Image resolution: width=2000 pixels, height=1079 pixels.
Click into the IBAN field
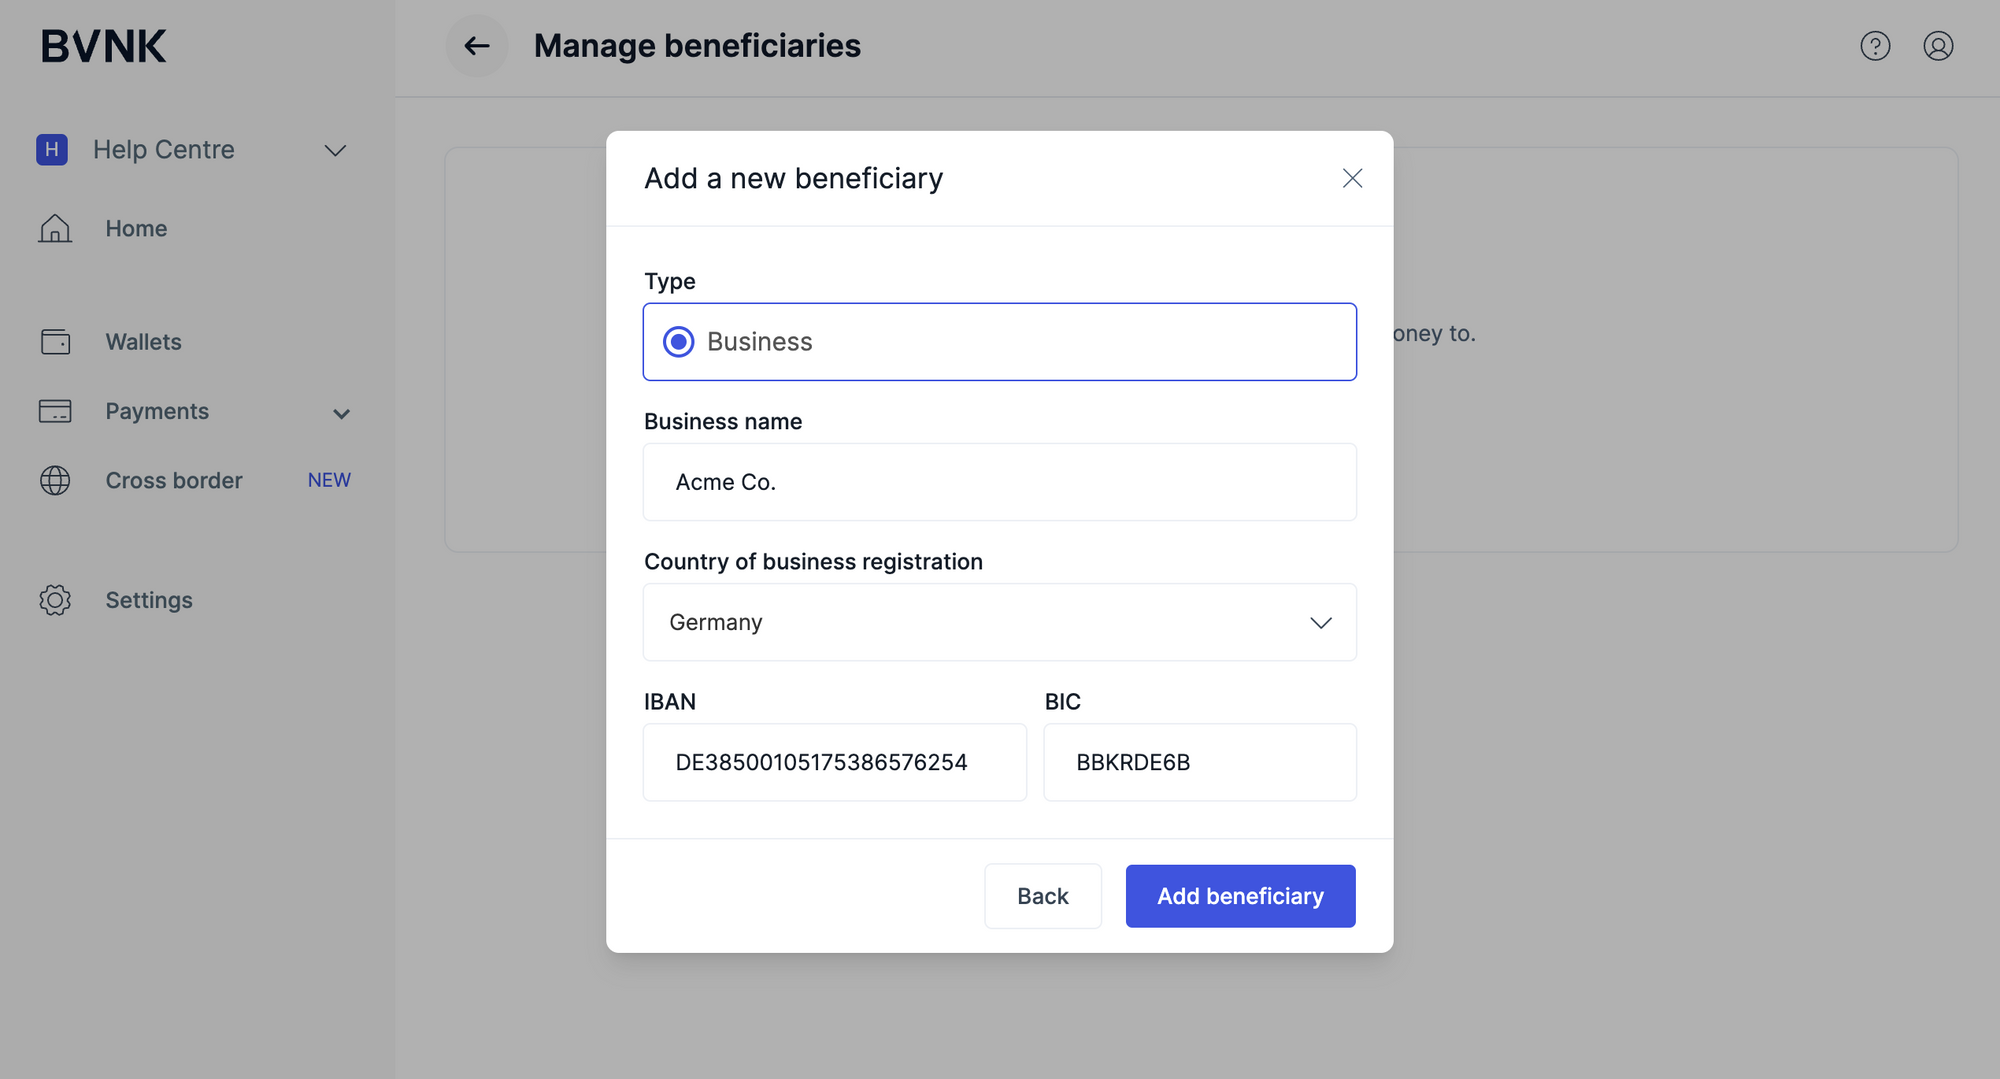click(834, 762)
